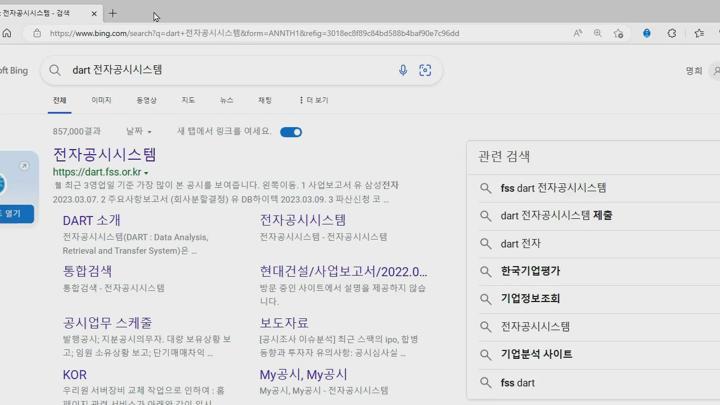This screenshot has width=720, height=405.
Task: Open the zoom magnifier in address bar
Action: pos(597,33)
